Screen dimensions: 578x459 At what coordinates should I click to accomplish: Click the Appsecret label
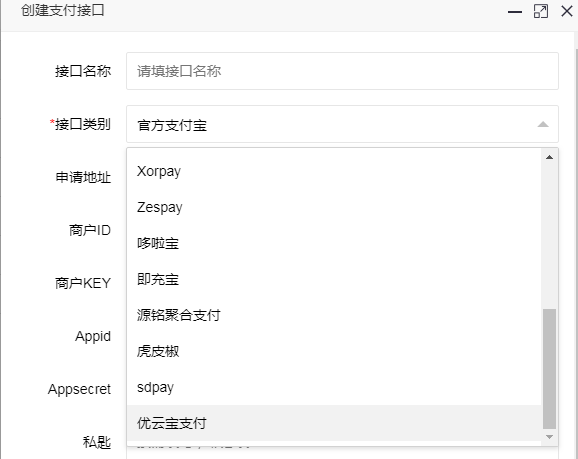(x=79, y=389)
